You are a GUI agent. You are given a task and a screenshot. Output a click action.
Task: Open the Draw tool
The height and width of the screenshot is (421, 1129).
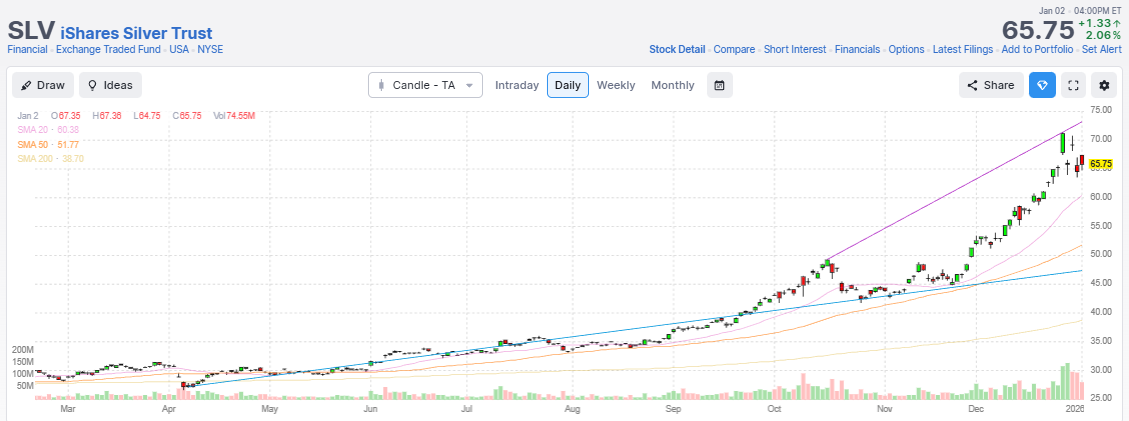(43, 85)
